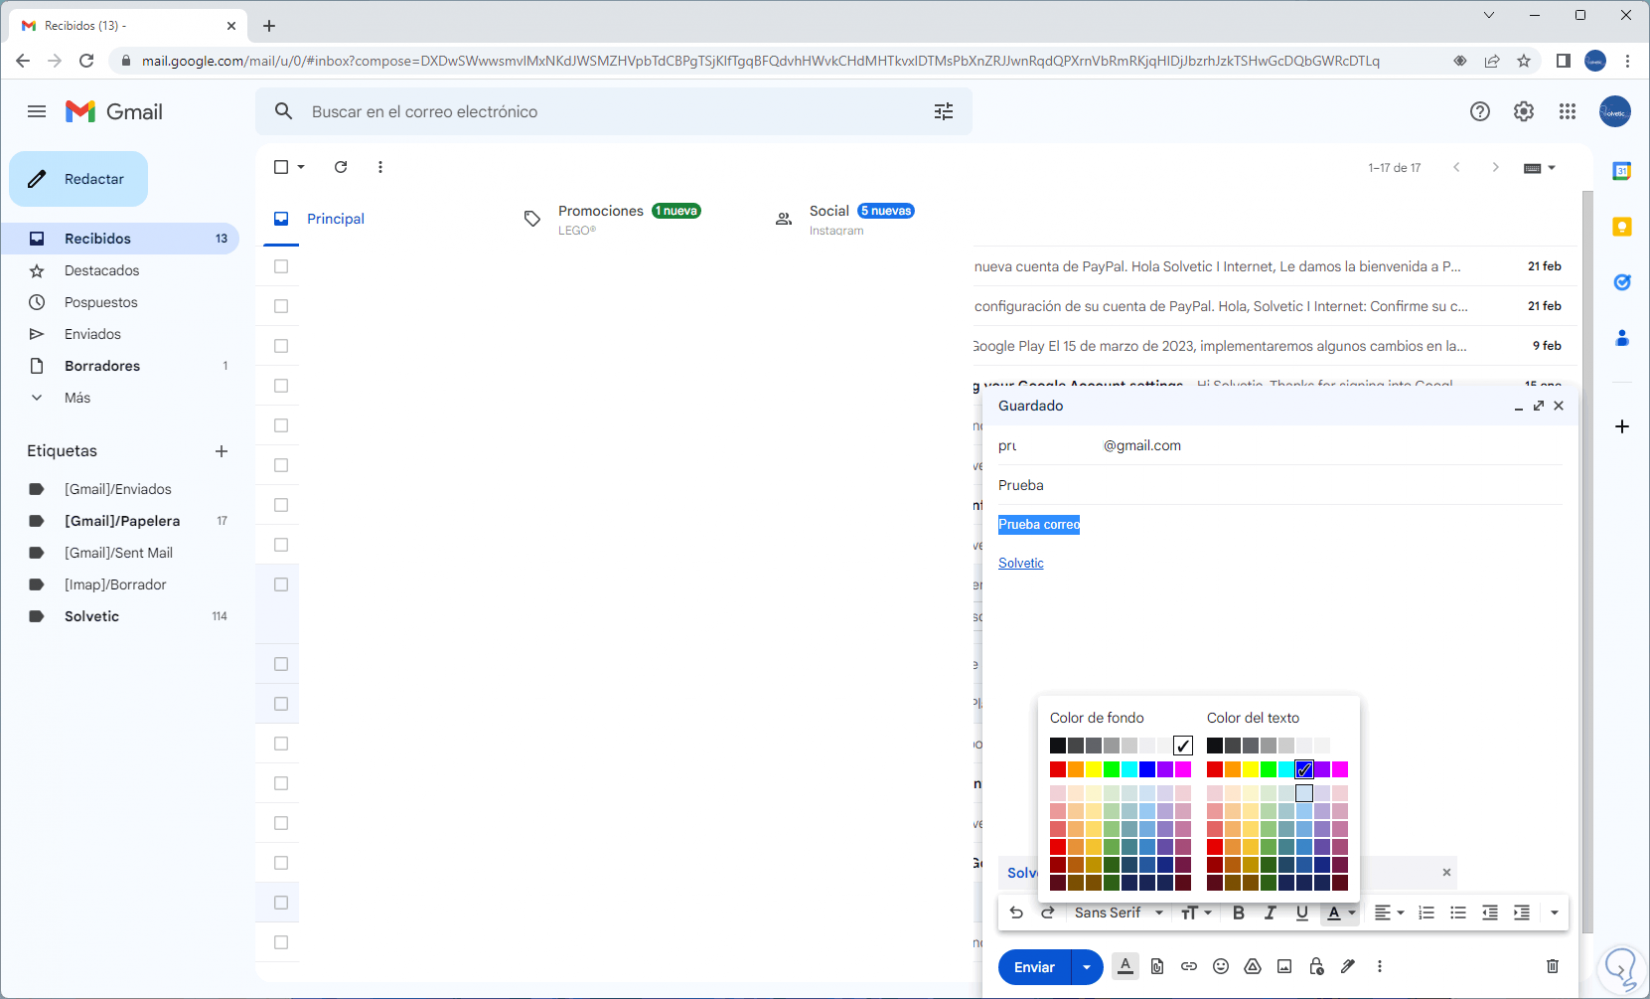Open Google Tasks side panel
1650x999 pixels.
click(1622, 282)
